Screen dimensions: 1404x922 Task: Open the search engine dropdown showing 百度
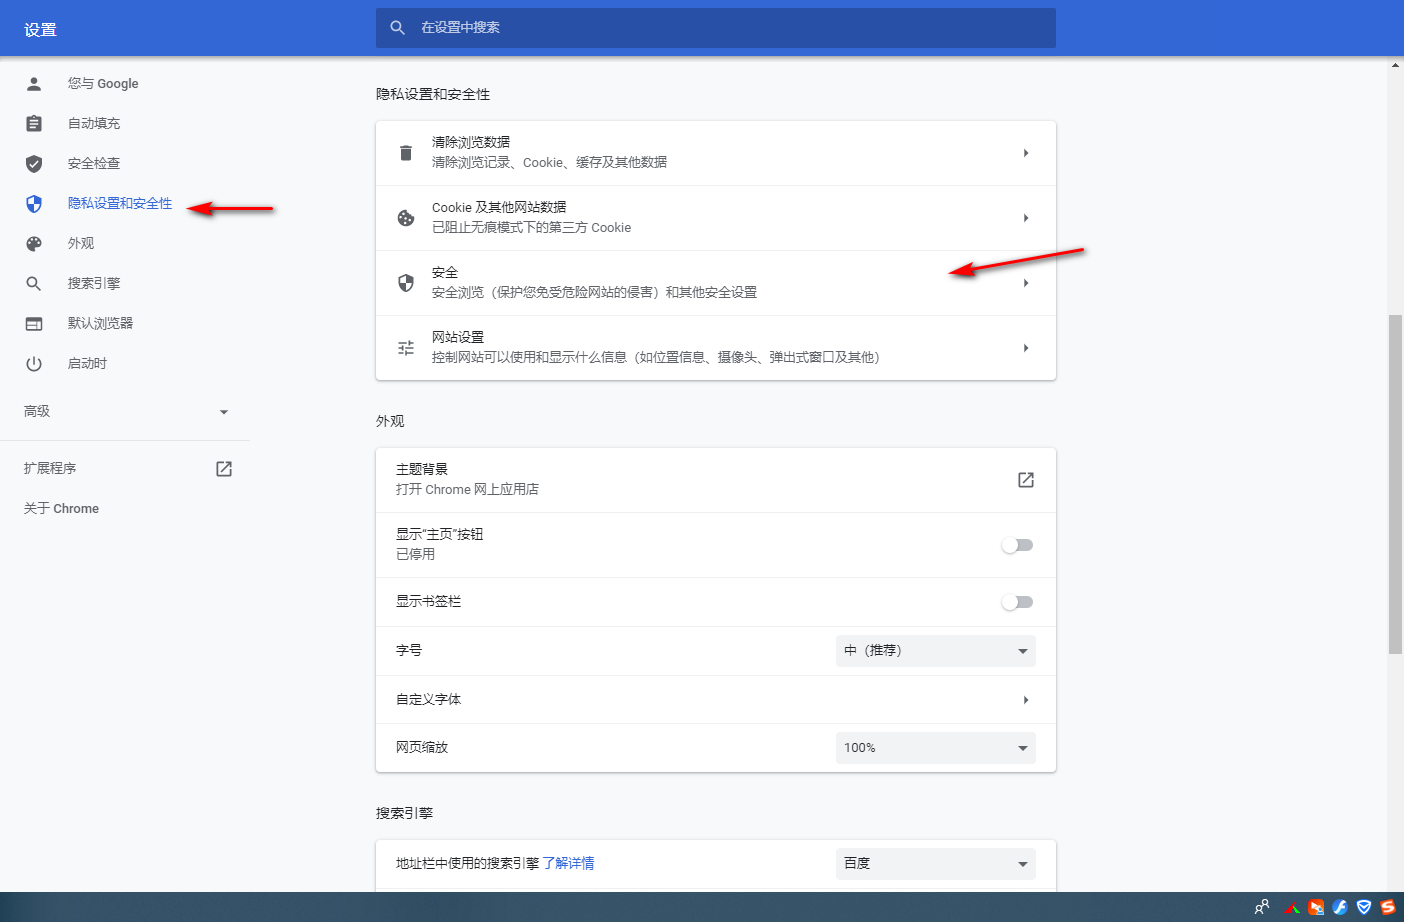pos(935,863)
